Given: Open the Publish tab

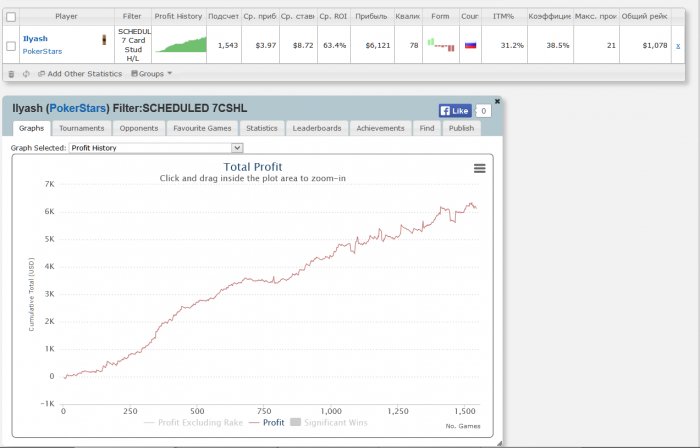Looking at the screenshot, I should click(x=461, y=129).
